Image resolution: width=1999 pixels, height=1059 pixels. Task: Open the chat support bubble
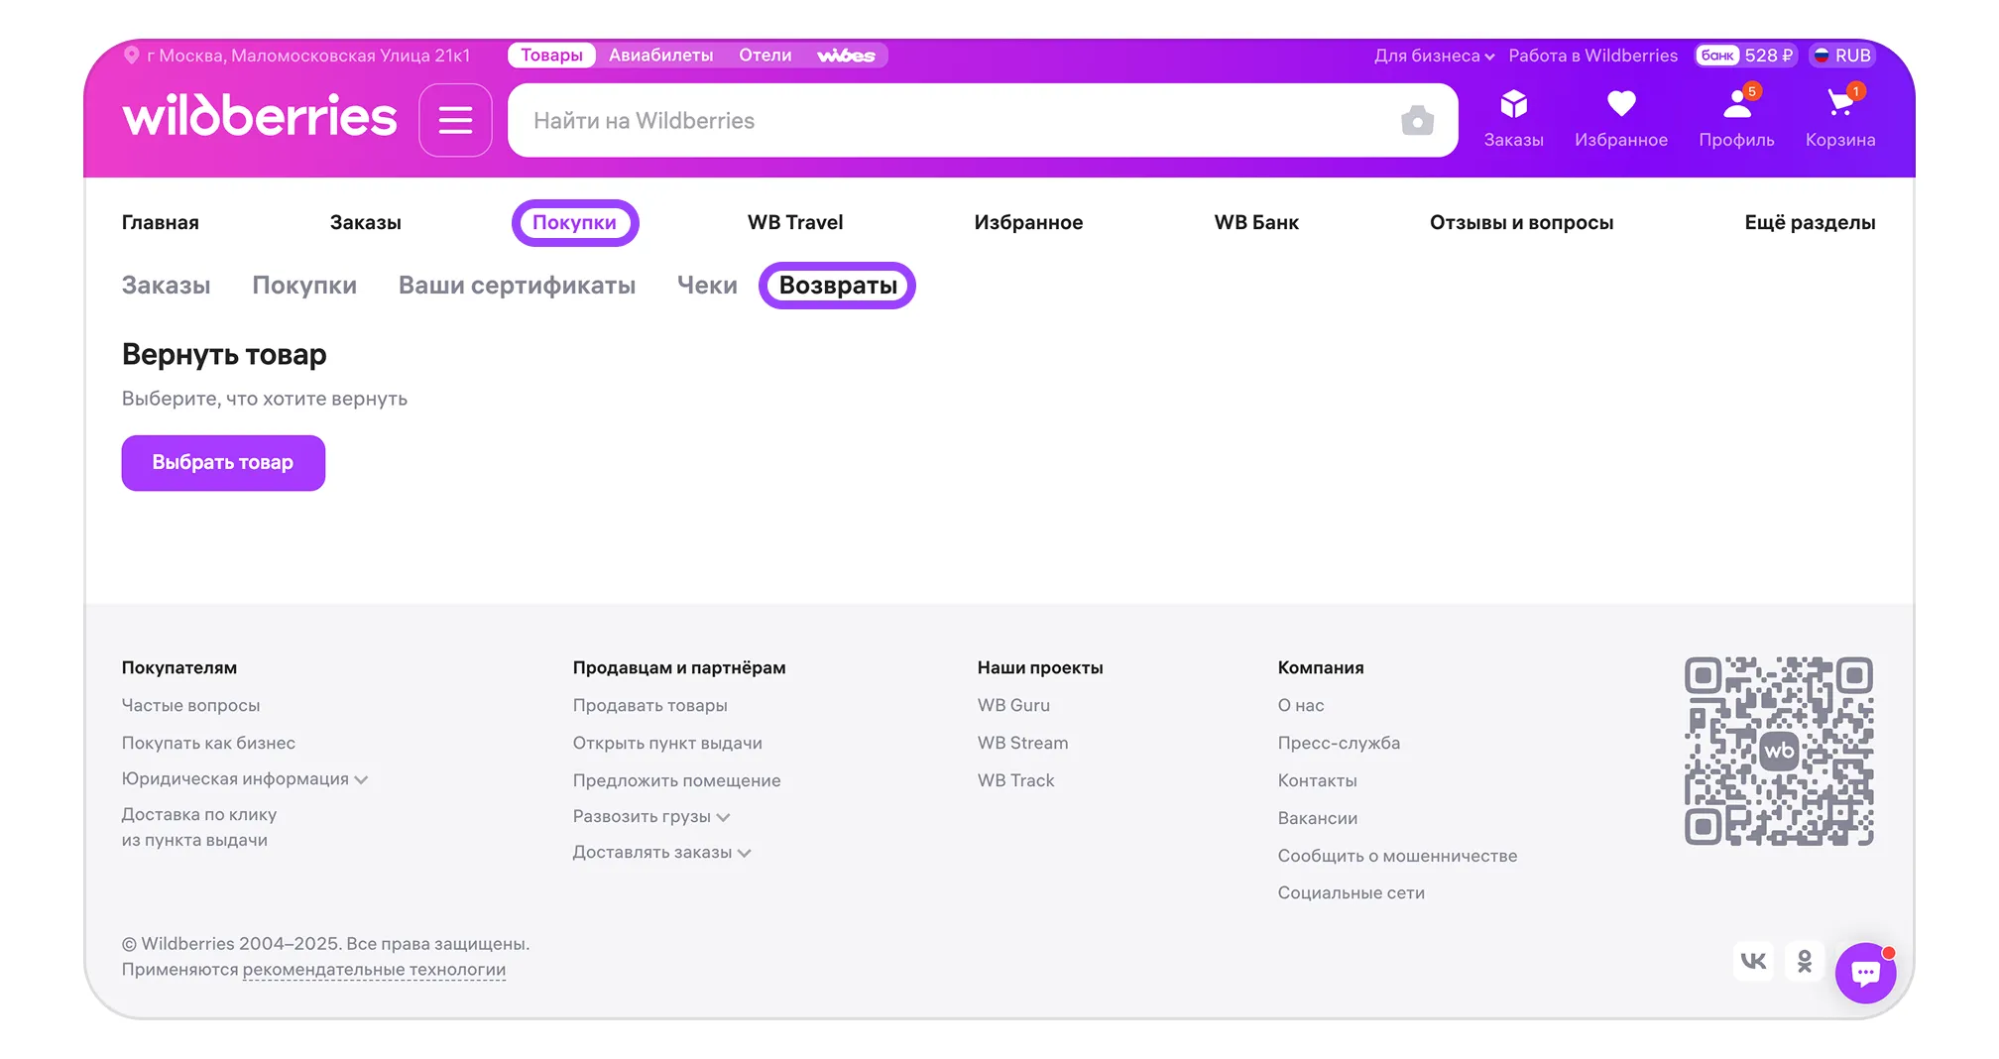(1864, 972)
